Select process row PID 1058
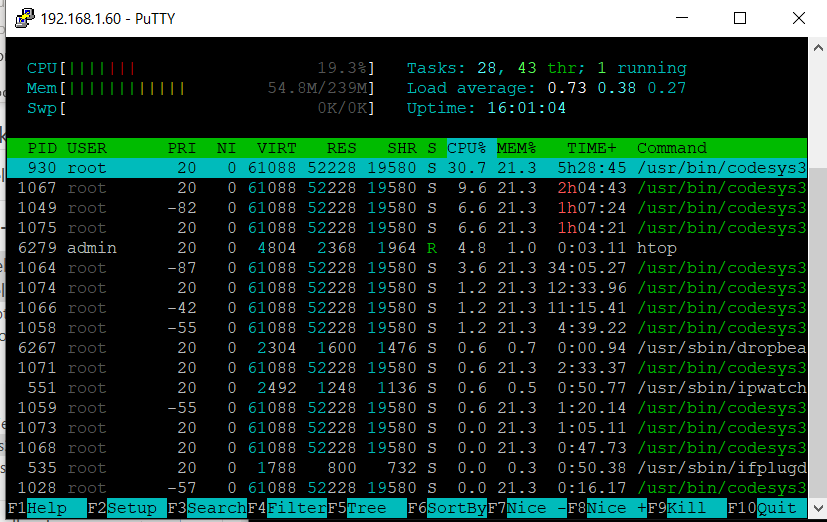The width and height of the screenshot is (827, 522). tap(407, 328)
